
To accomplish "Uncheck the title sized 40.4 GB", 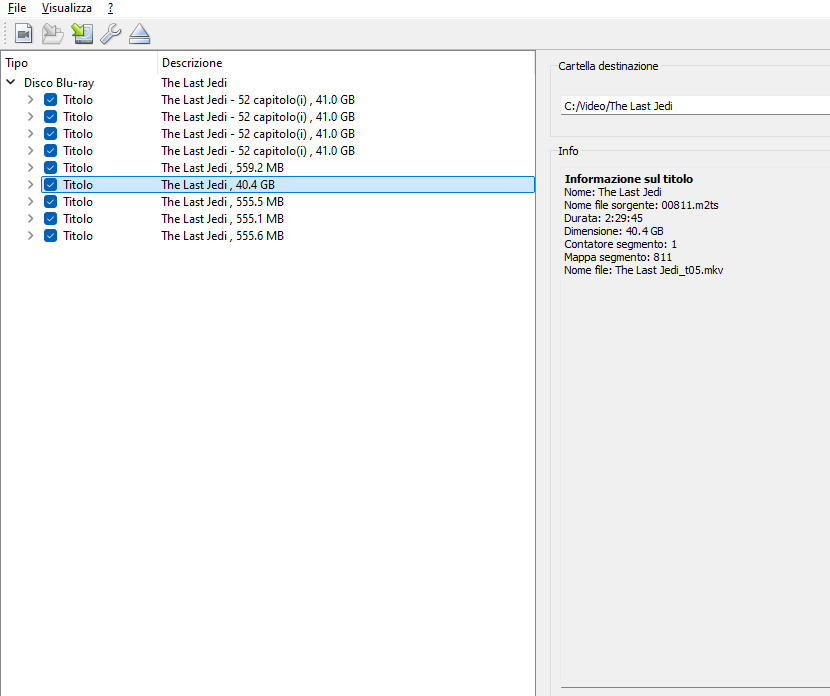I will [x=50, y=185].
